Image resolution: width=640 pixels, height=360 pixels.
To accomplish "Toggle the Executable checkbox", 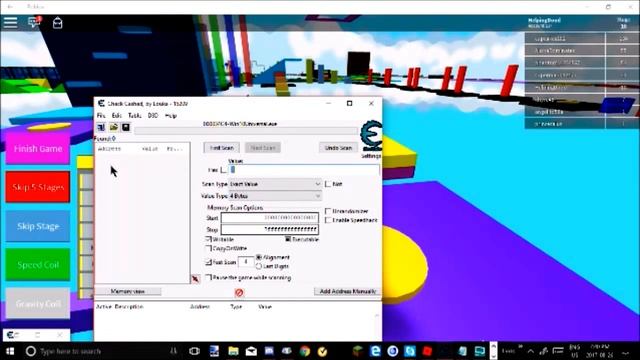I will 288,239.
